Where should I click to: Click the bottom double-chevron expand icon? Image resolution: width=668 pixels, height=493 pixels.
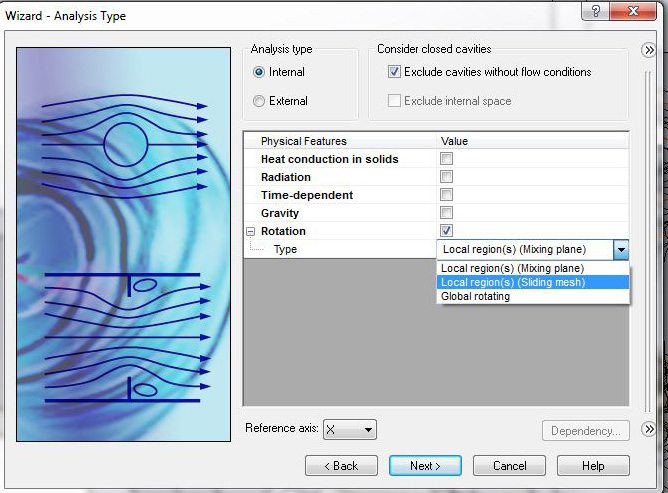pyautogui.click(x=649, y=429)
